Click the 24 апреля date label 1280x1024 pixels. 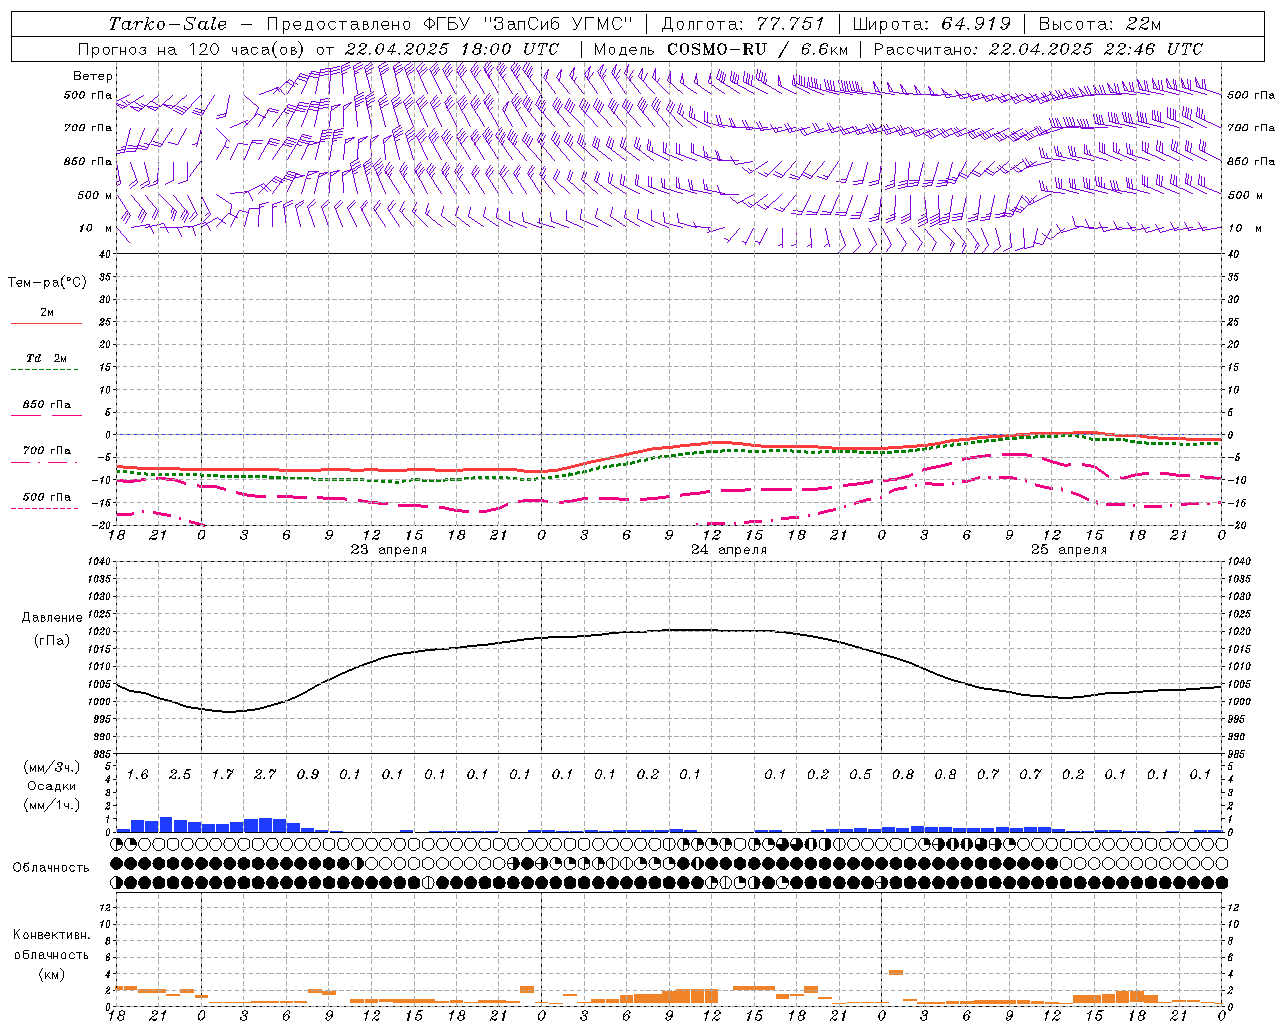click(x=729, y=550)
